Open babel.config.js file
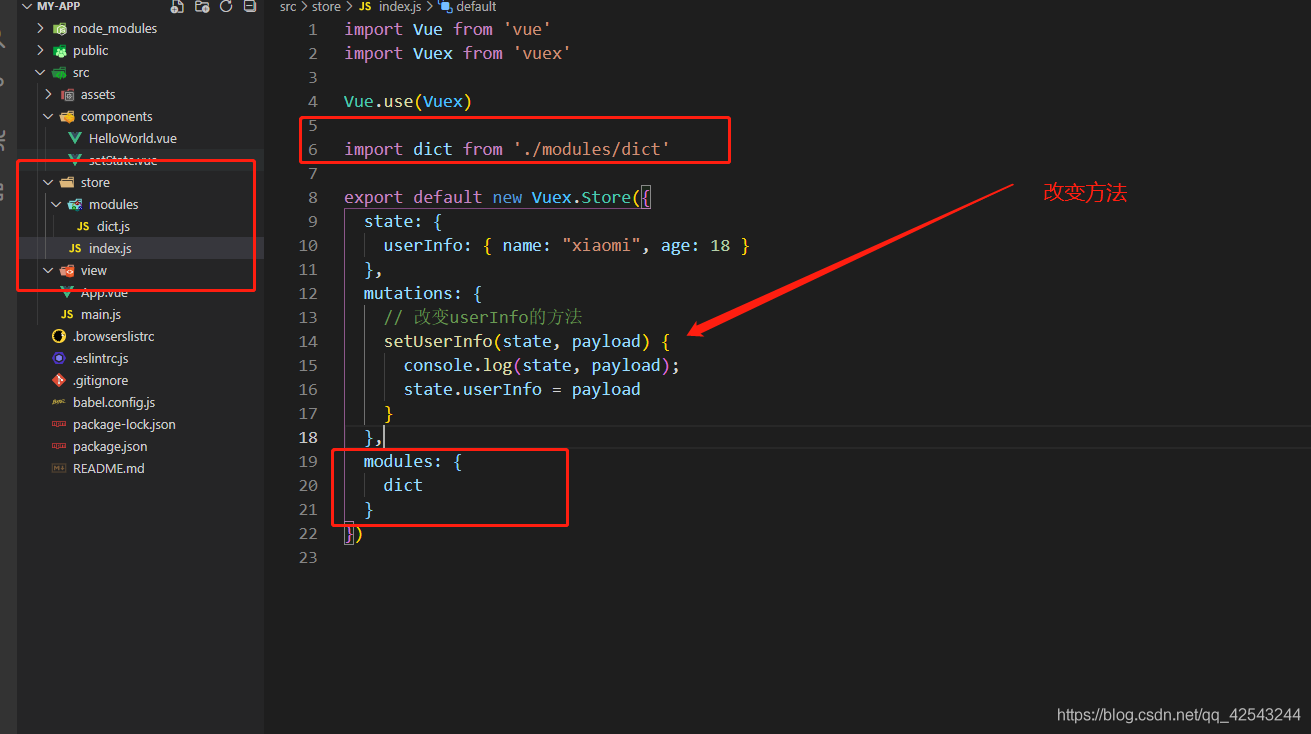 click(113, 402)
